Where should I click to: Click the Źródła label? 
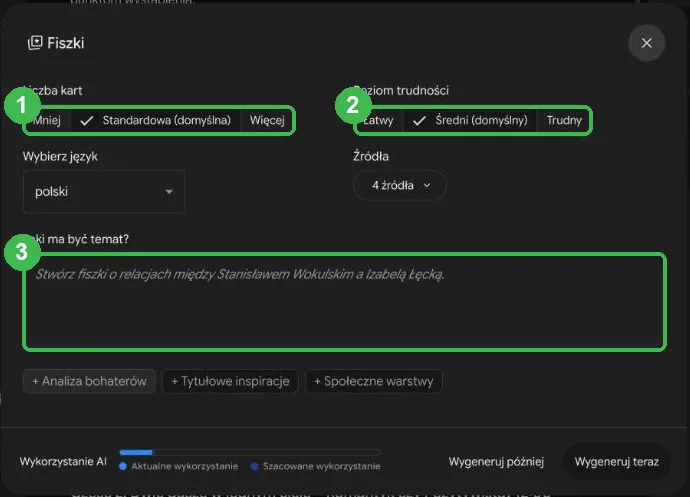tap(371, 156)
